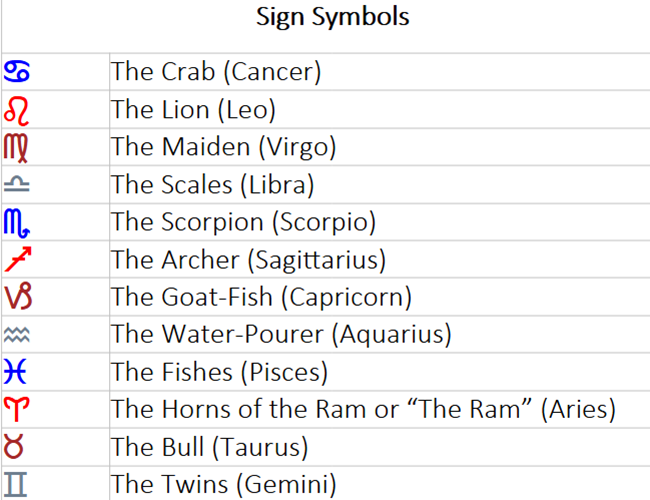Click the blue Cancer crab symbol
This screenshot has height=500, width=650.
[17, 72]
